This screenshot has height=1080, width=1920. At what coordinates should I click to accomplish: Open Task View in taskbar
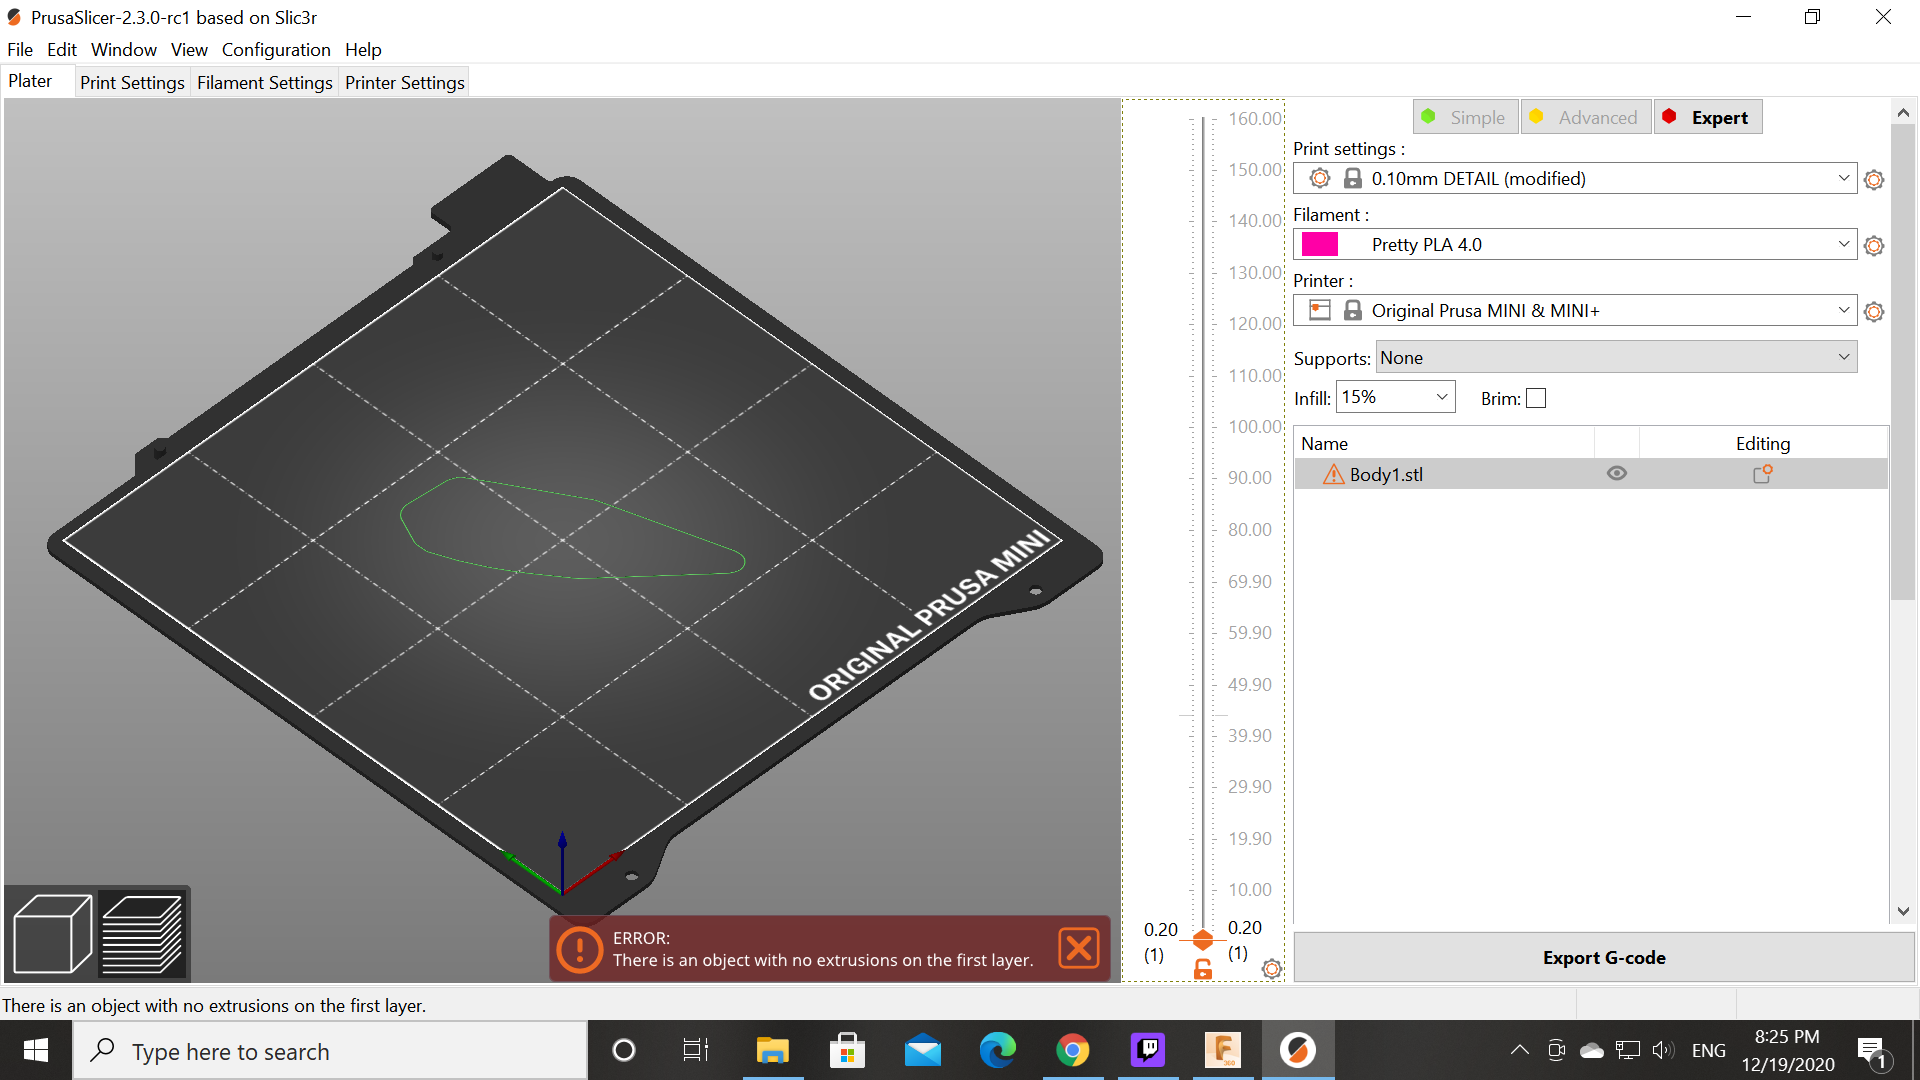click(695, 1050)
